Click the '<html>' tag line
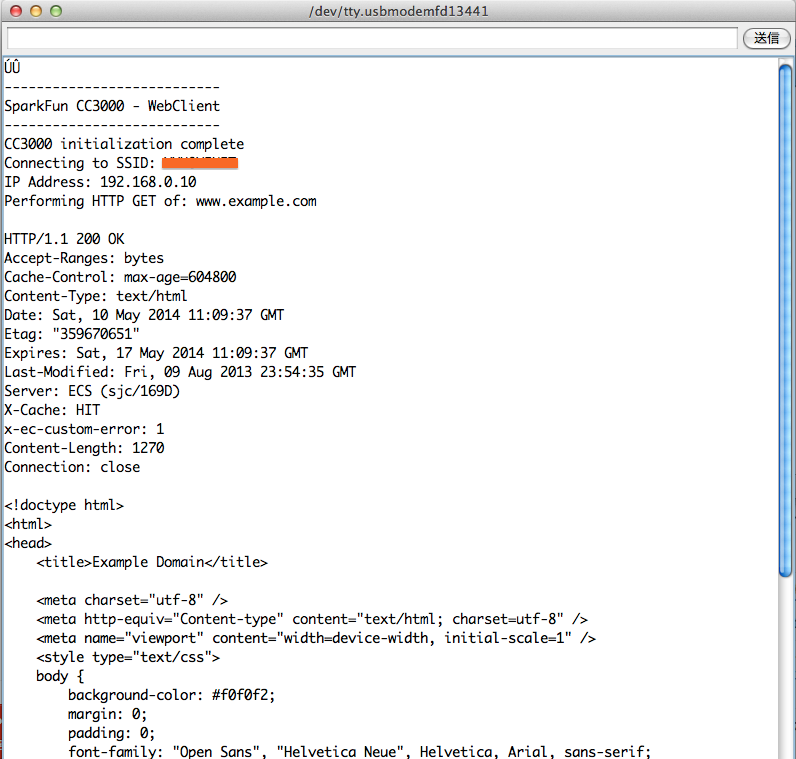Screen dimensions: 796x759 point(28,524)
